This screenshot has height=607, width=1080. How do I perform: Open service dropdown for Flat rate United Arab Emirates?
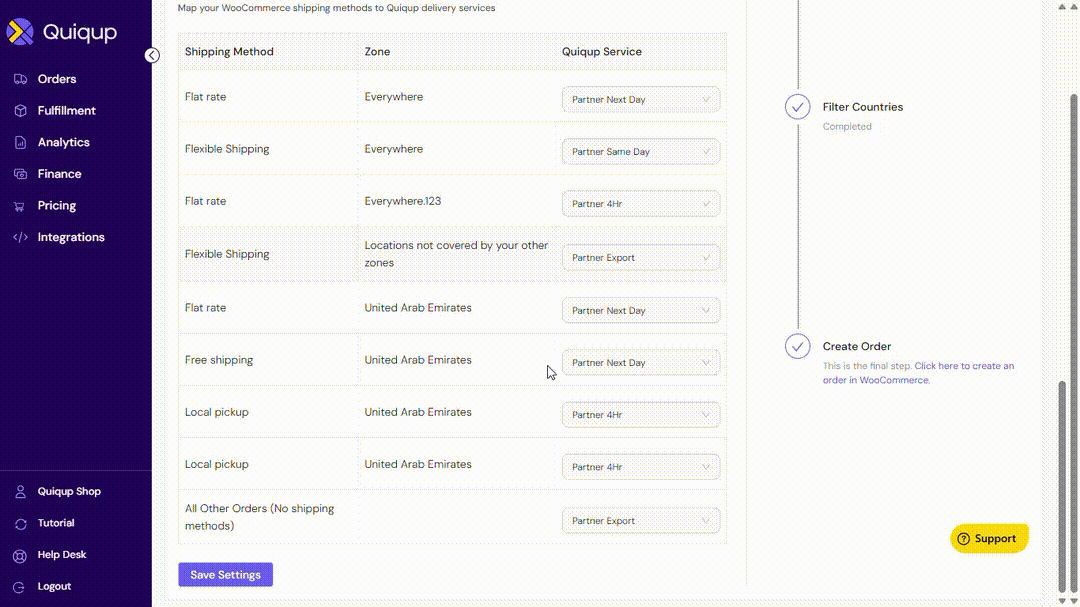[x=641, y=311]
